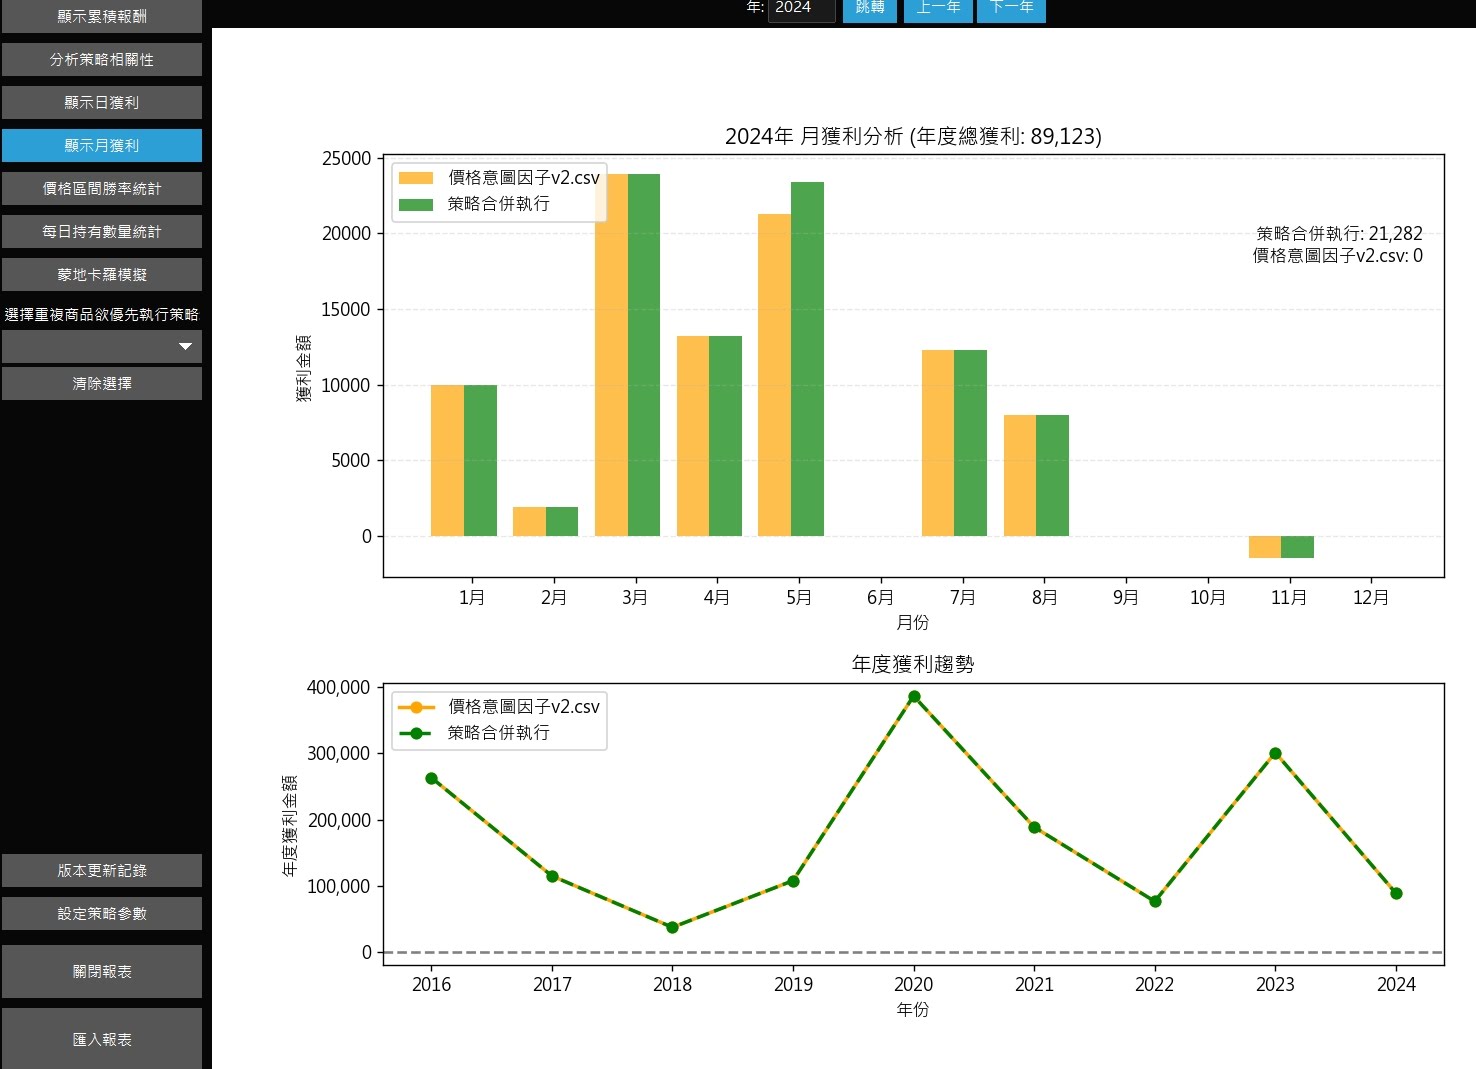This screenshot has width=1476, height=1069.
Task: Go to next year with 下一年
Action: (x=1011, y=9)
